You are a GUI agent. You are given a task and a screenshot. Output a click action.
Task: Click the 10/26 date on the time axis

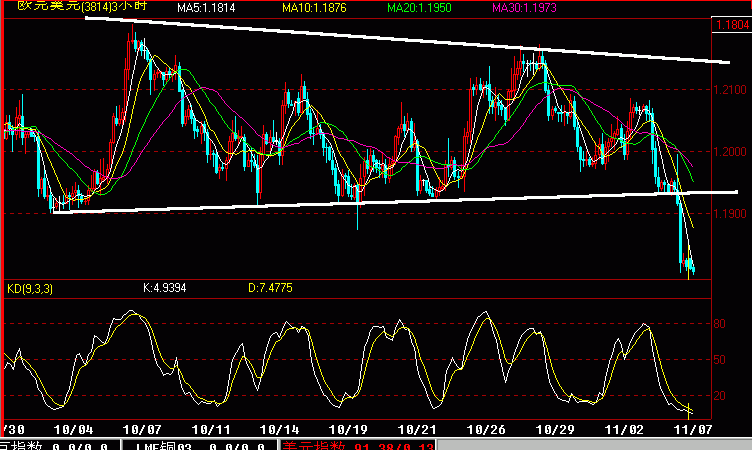tap(486, 429)
